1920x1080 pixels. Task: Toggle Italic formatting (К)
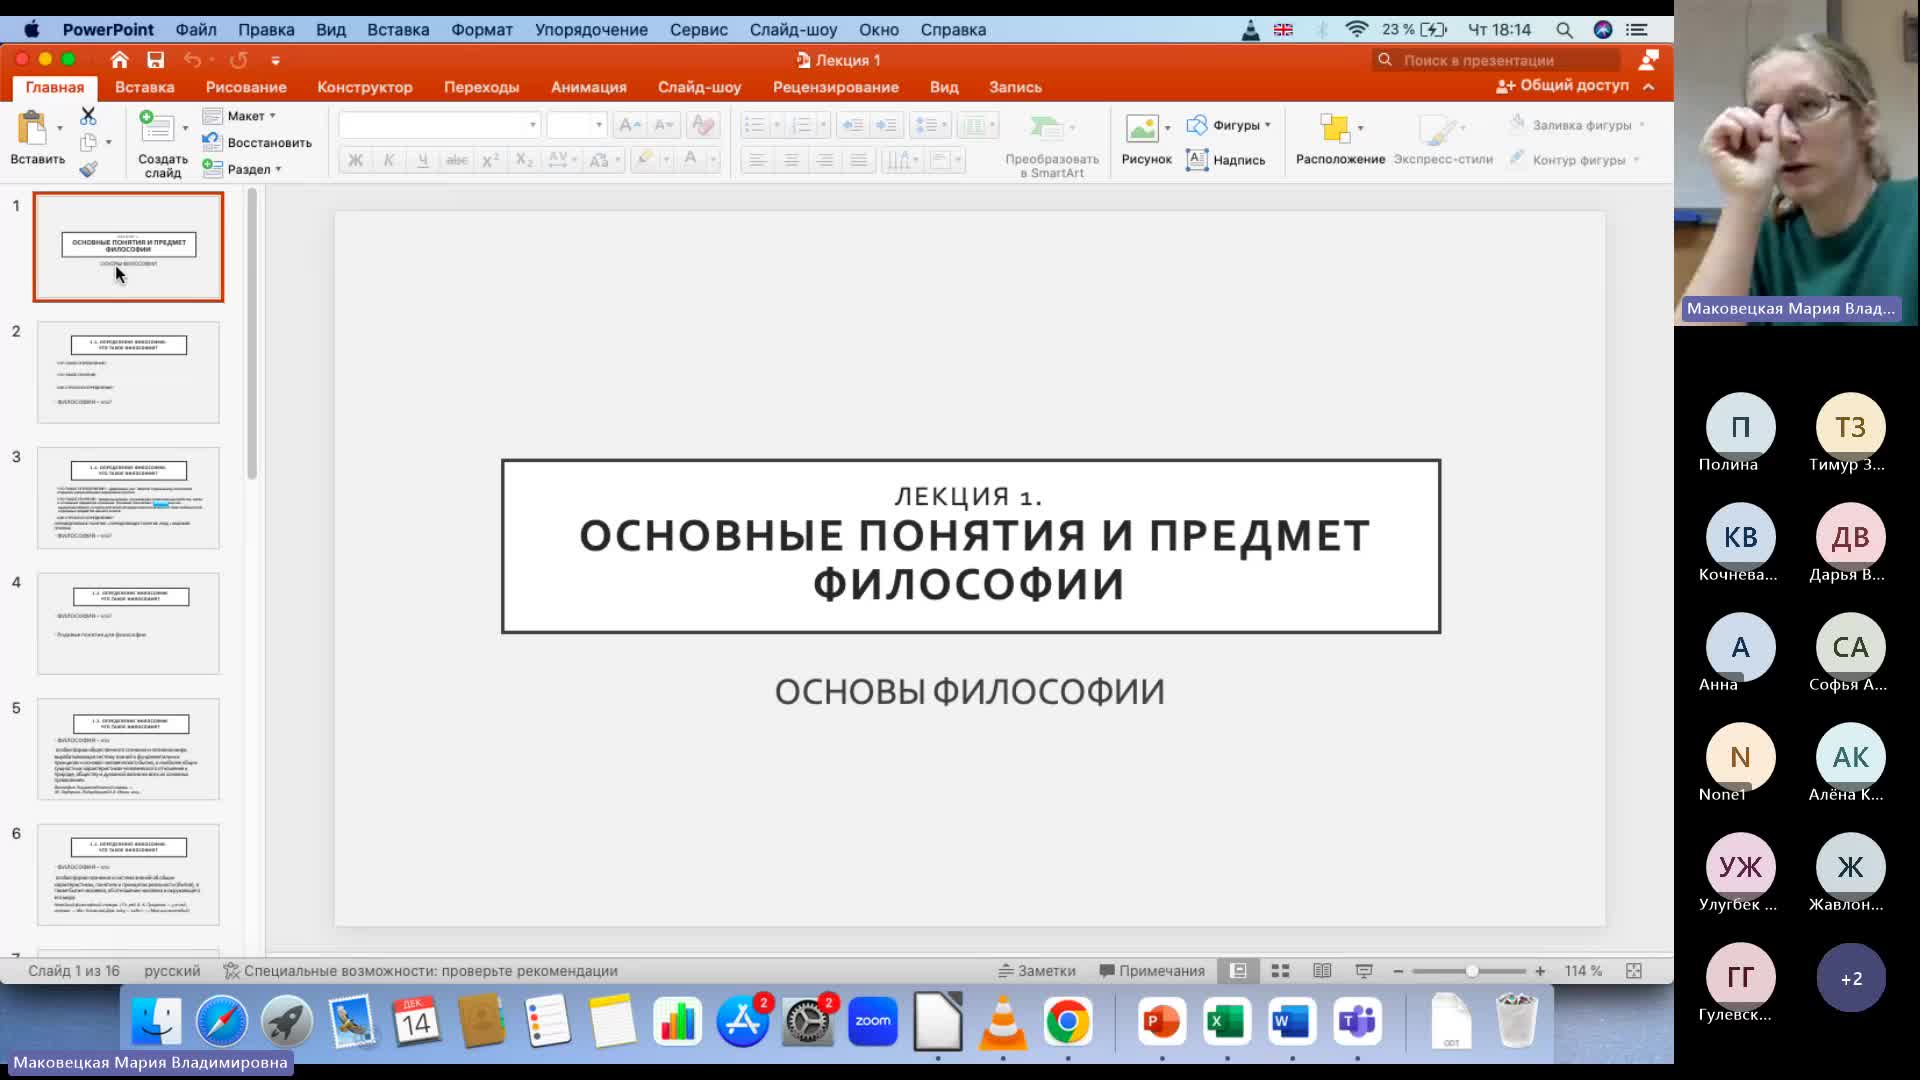click(x=389, y=160)
